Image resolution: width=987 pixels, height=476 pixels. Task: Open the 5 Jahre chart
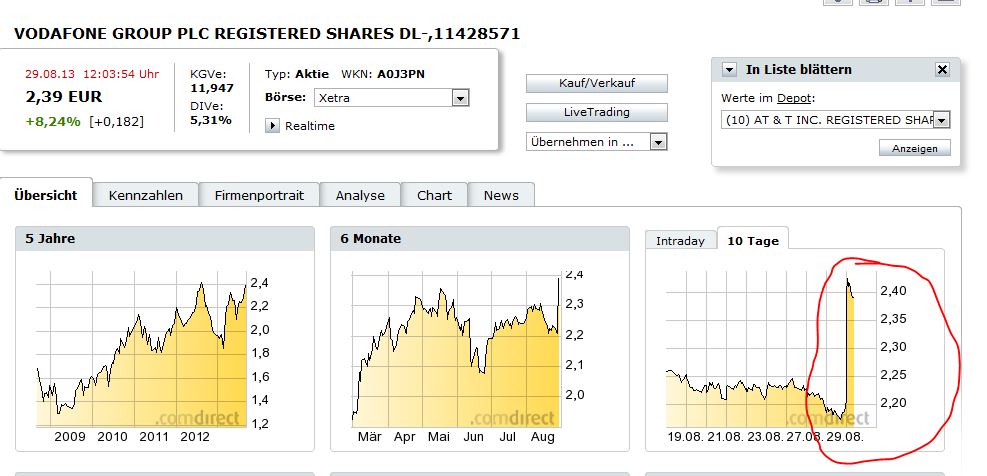tap(153, 356)
